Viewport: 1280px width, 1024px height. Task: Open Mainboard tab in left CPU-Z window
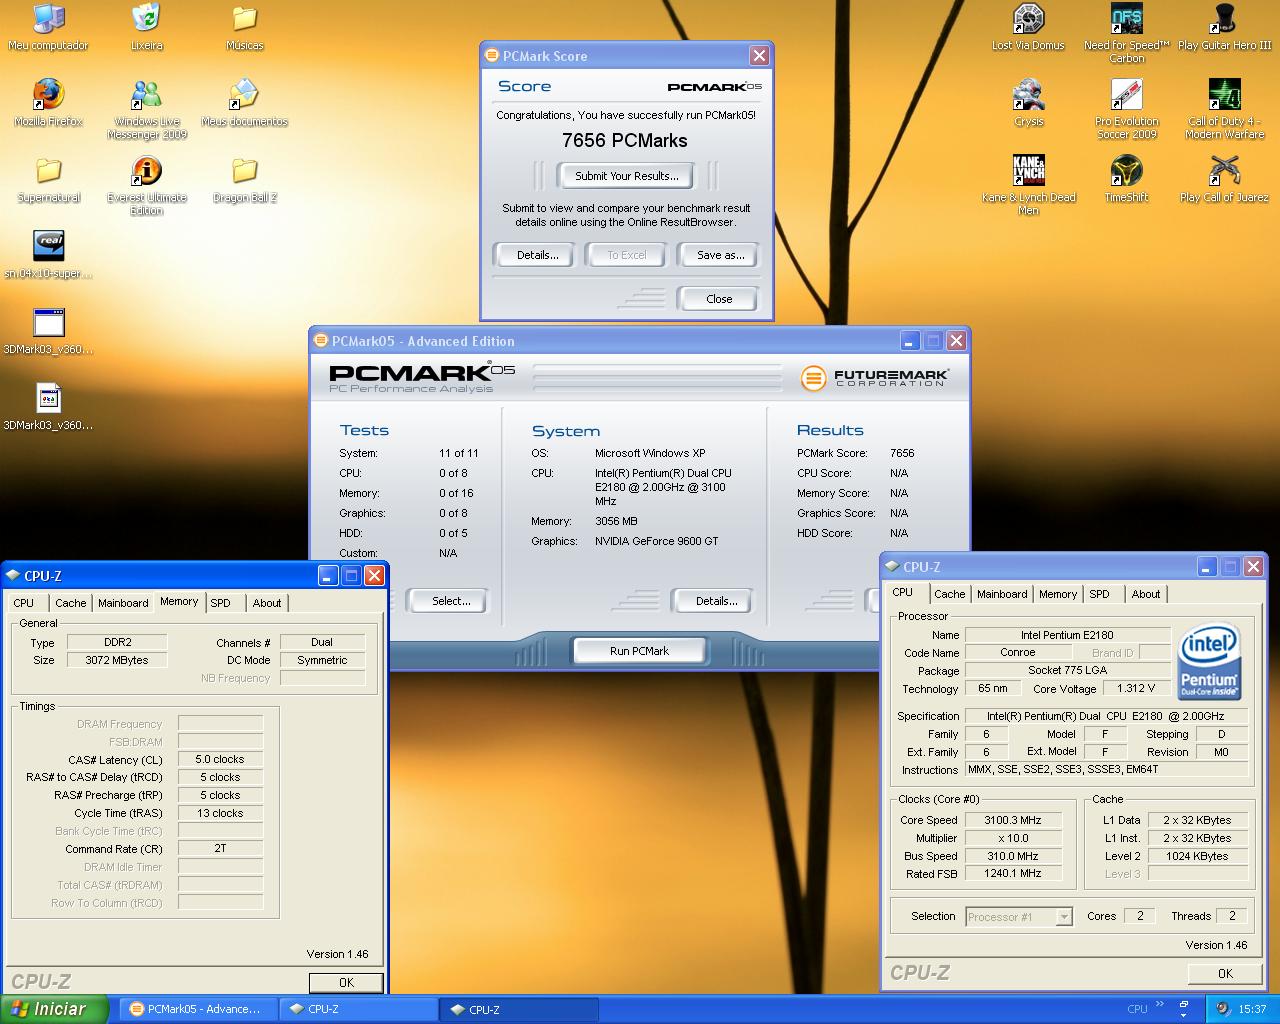tap(123, 603)
